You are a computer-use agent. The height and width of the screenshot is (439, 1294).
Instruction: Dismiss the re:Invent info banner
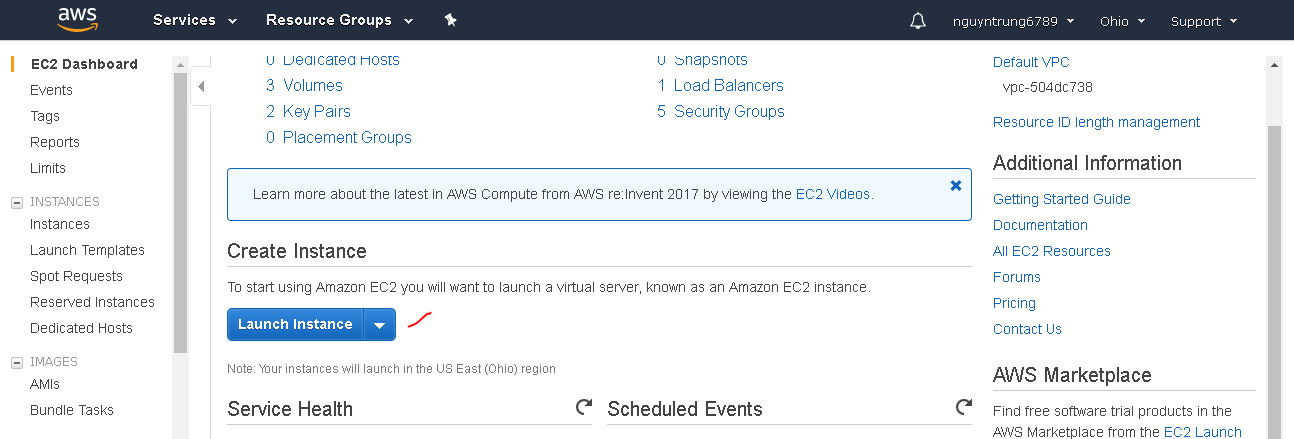click(956, 186)
